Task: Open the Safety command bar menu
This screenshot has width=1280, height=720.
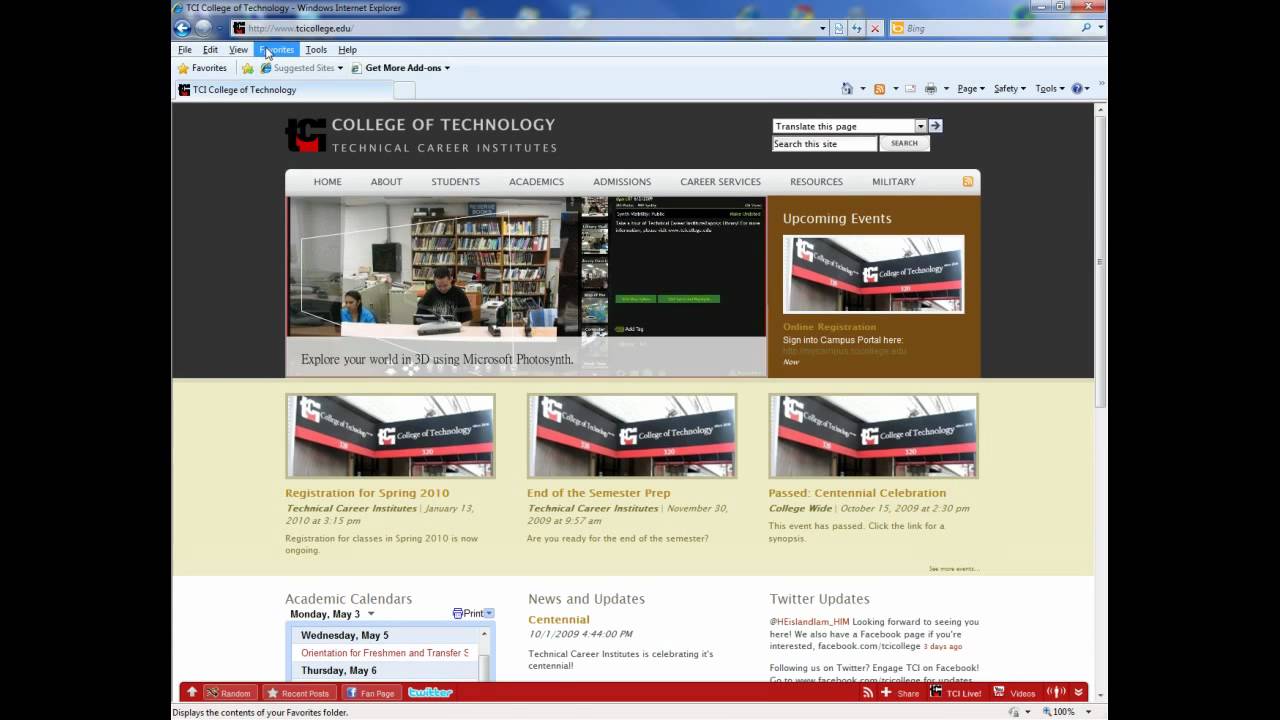Action: [x=1009, y=89]
